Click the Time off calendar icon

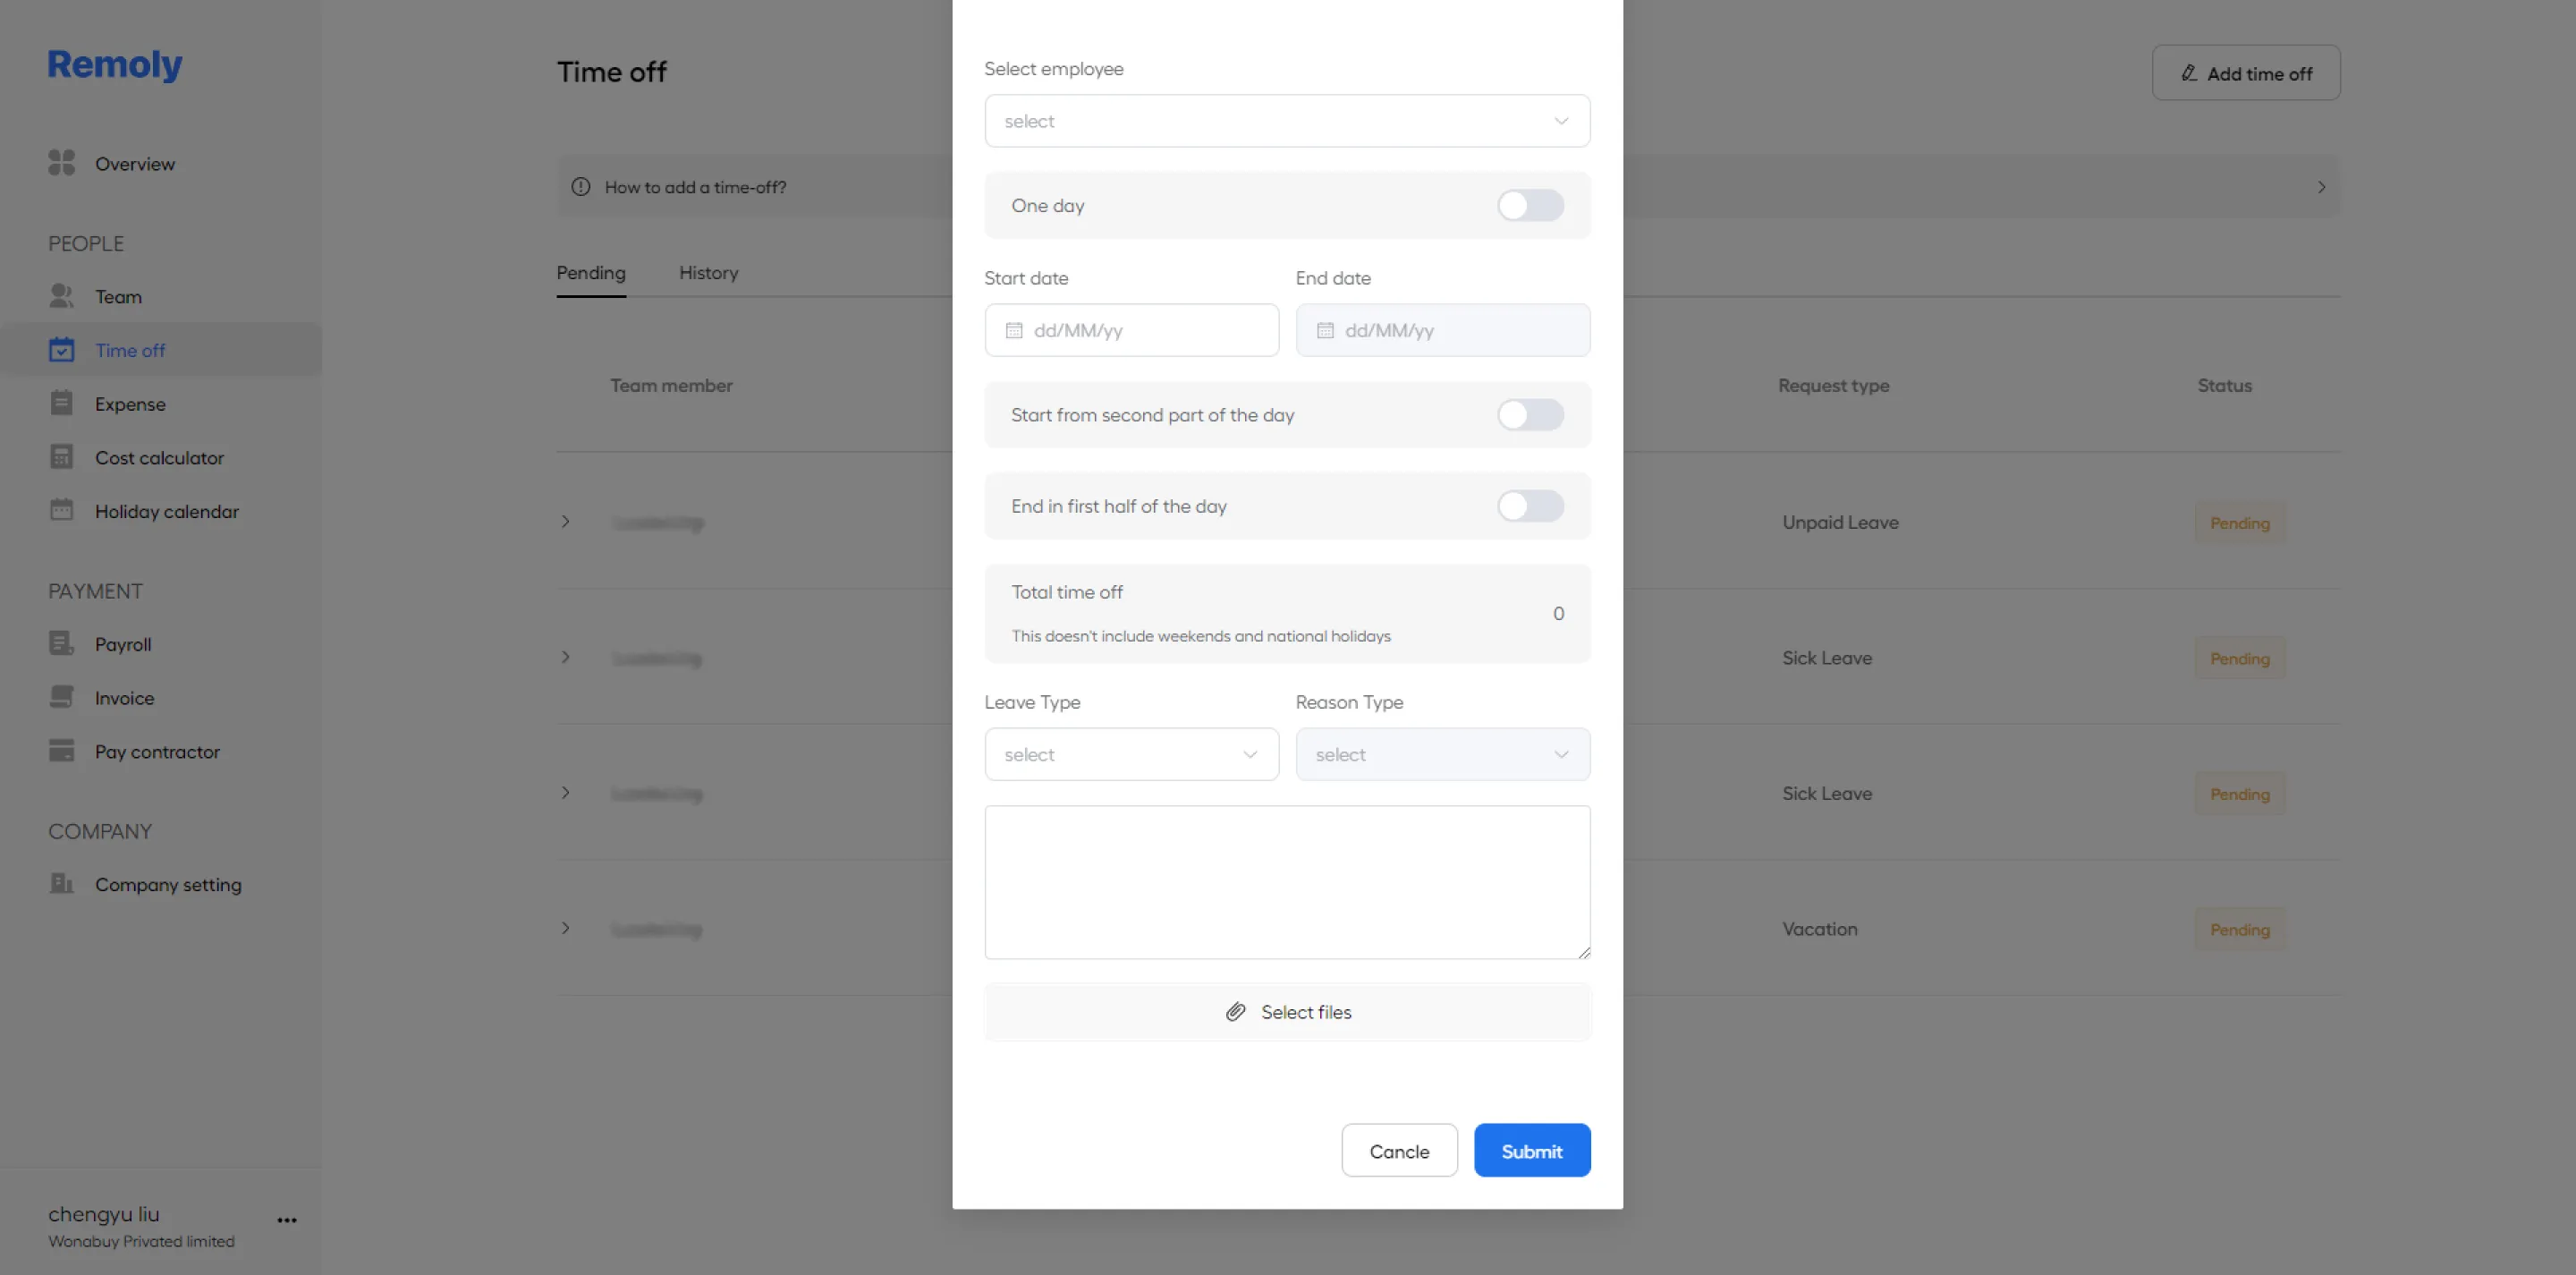(x=62, y=350)
